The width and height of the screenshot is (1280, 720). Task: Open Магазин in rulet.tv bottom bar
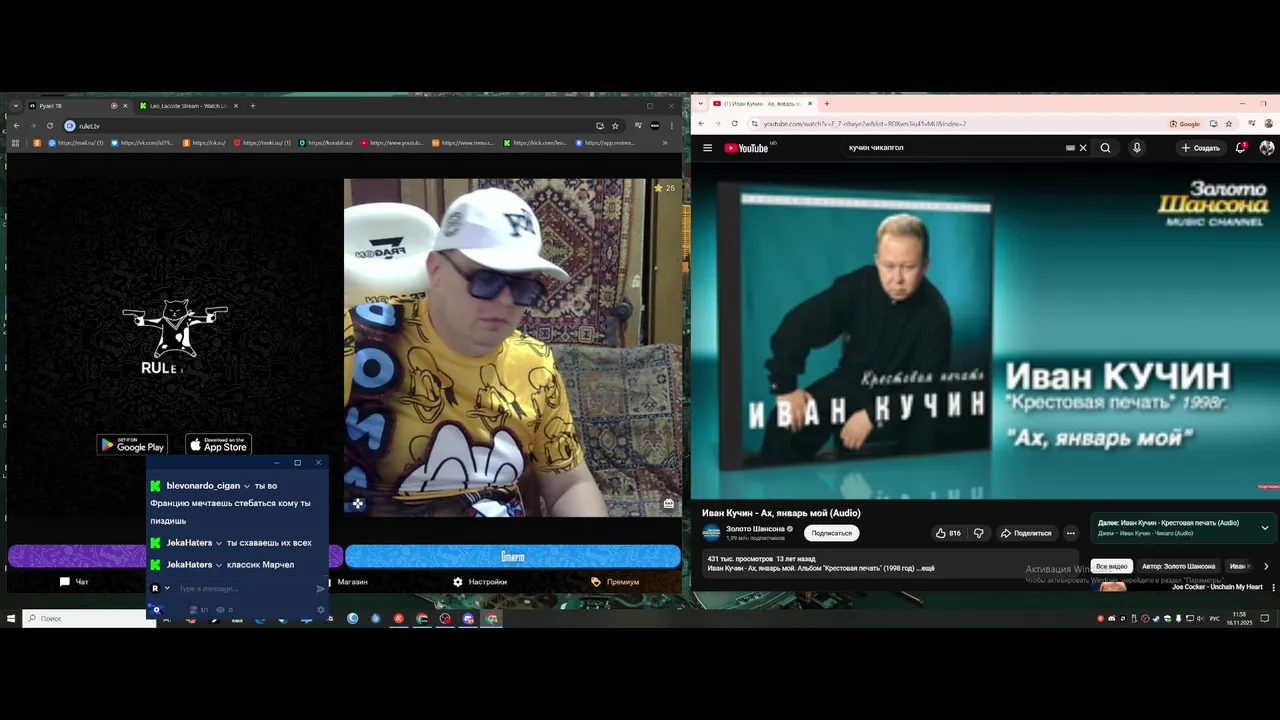click(345, 582)
